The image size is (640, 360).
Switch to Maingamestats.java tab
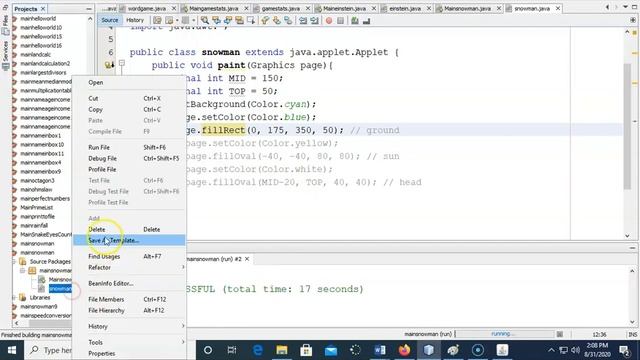pos(213,8)
